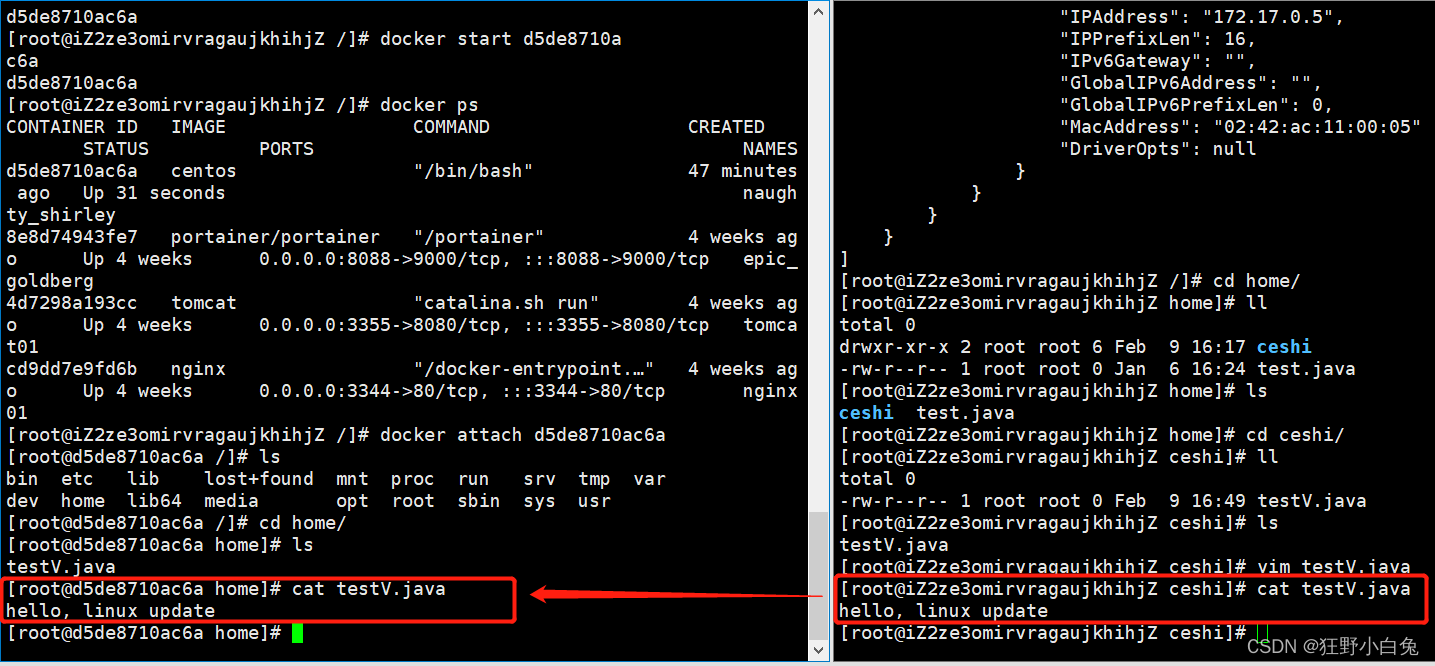
Task: Click the 'docker start d5de8710a' command text
Action: 501,39
